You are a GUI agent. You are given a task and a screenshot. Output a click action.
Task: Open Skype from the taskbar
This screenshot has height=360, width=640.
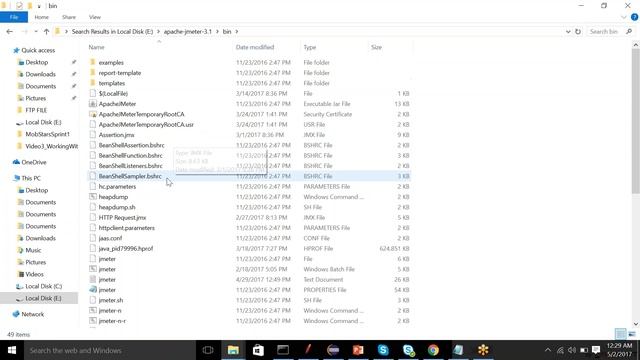[383, 350]
